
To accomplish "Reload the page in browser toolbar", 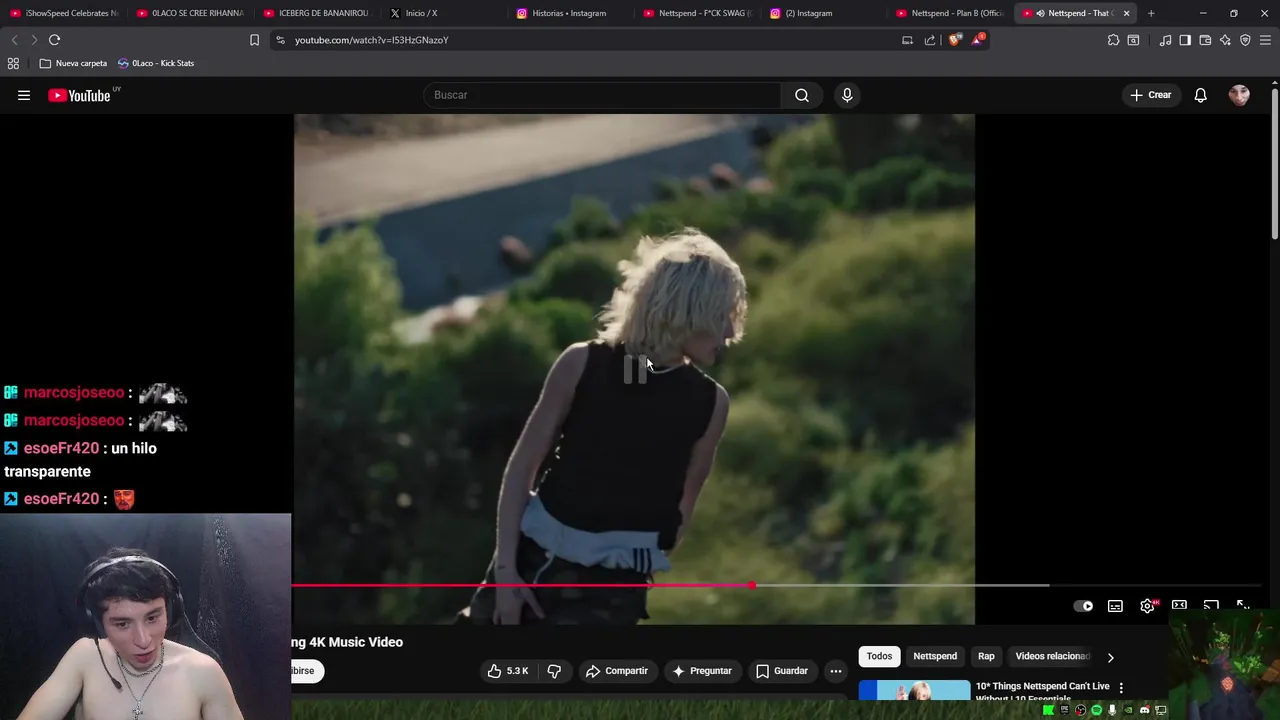I will click(x=54, y=40).
